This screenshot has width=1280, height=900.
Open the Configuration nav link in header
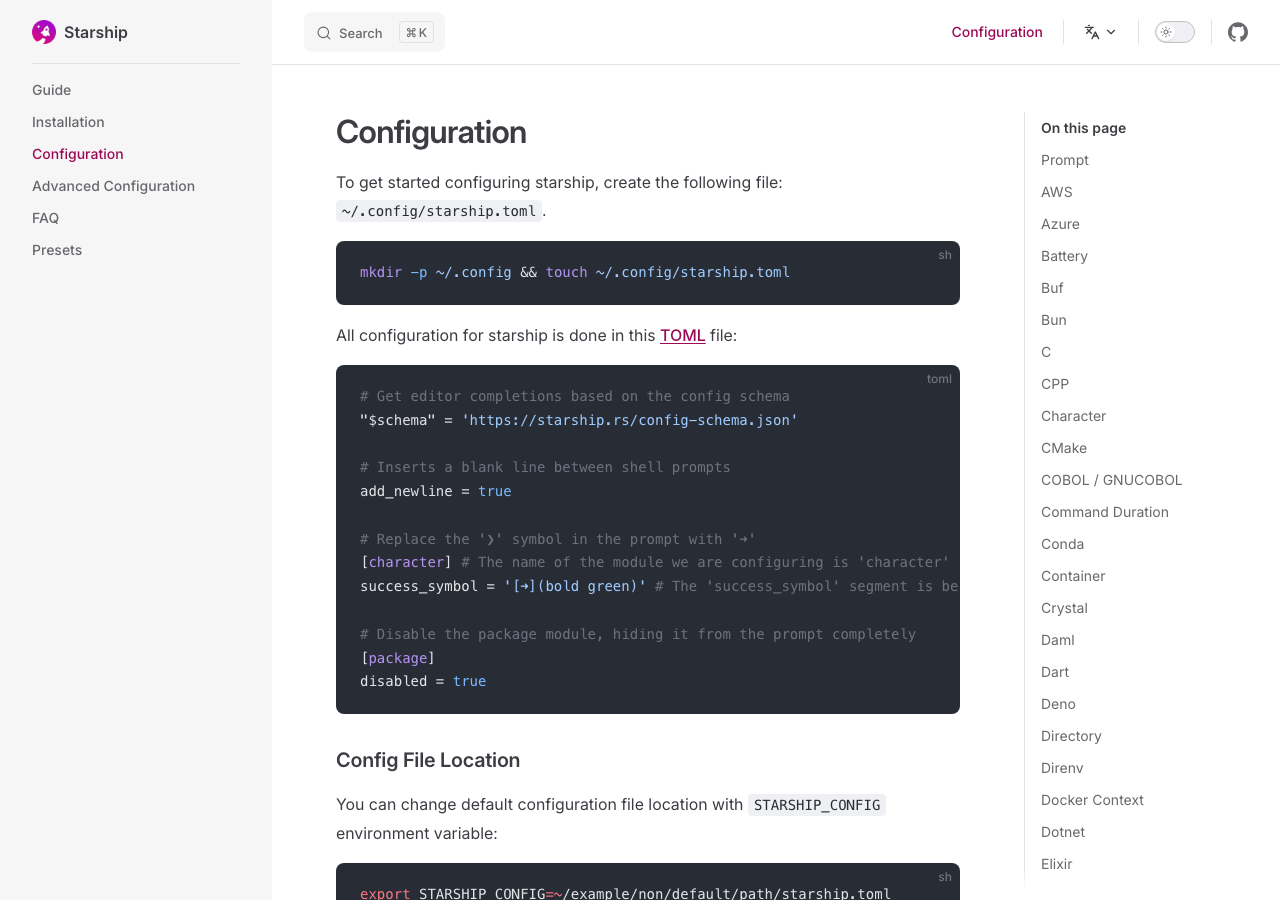click(997, 32)
